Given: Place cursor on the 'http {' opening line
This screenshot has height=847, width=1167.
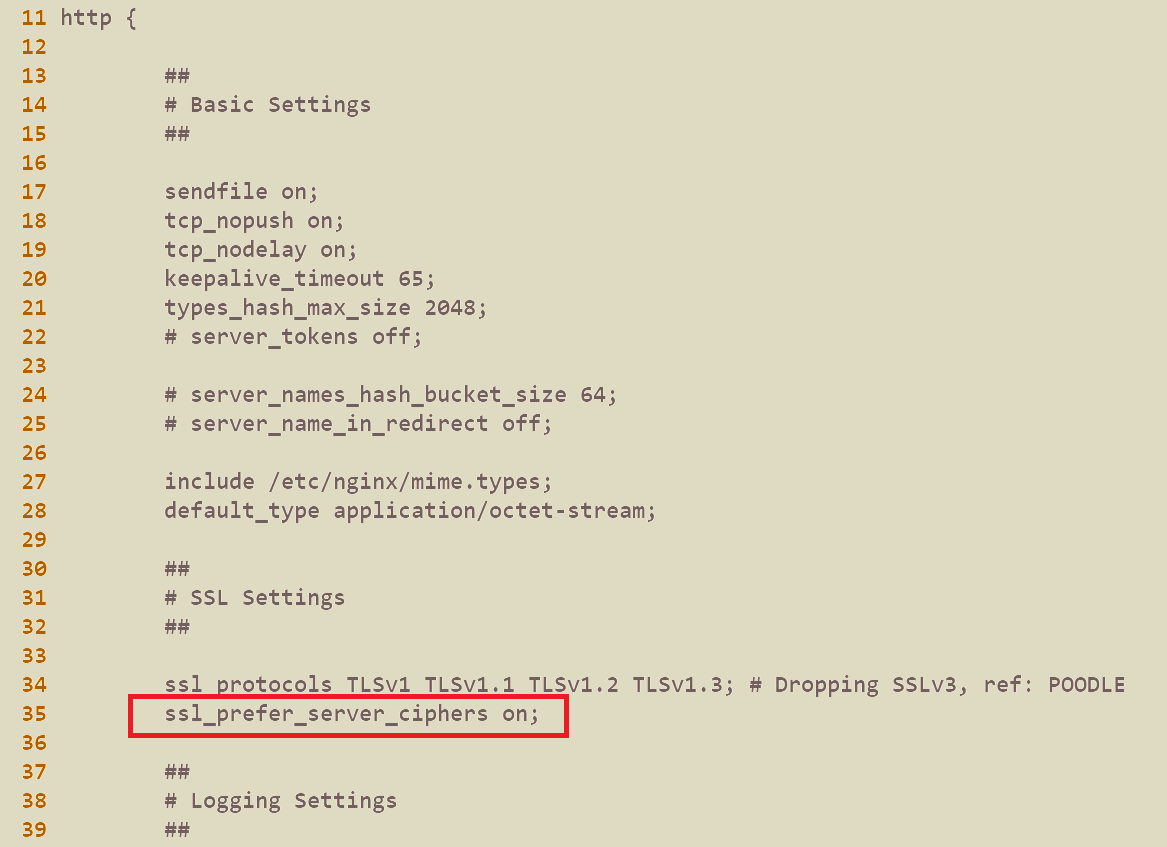Looking at the screenshot, I should click(x=98, y=17).
